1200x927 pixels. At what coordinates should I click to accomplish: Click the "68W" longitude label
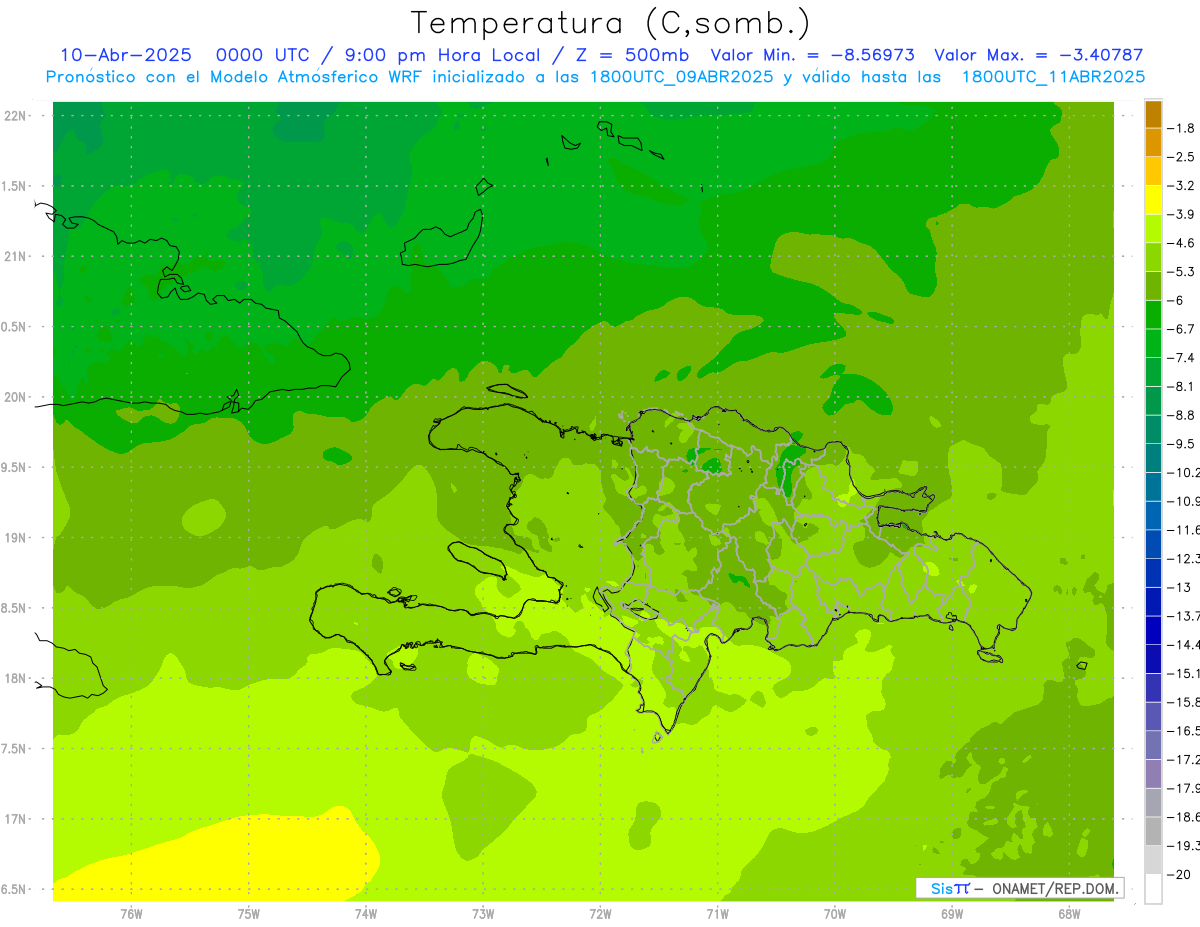pyautogui.click(x=1069, y=913)
